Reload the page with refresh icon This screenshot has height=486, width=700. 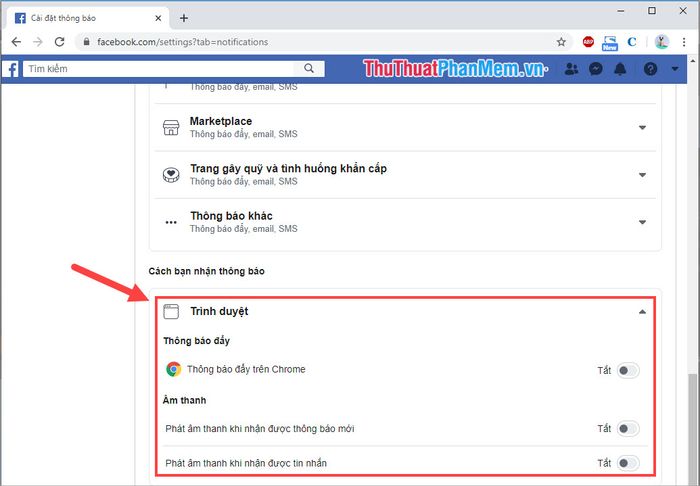59,42
